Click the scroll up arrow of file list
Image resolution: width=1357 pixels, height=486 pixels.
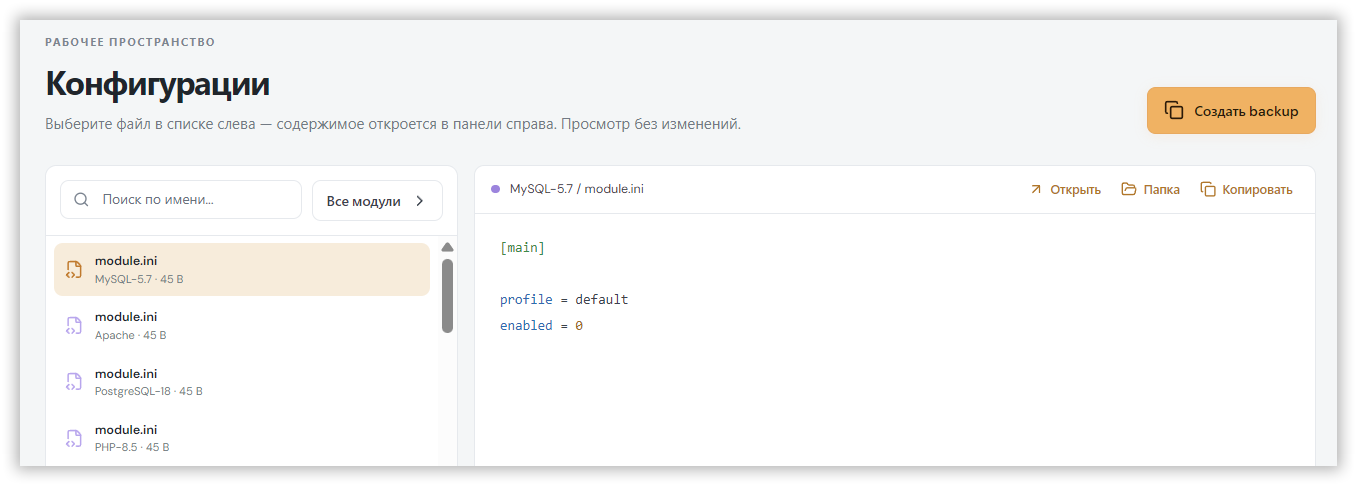click(447, 247)
